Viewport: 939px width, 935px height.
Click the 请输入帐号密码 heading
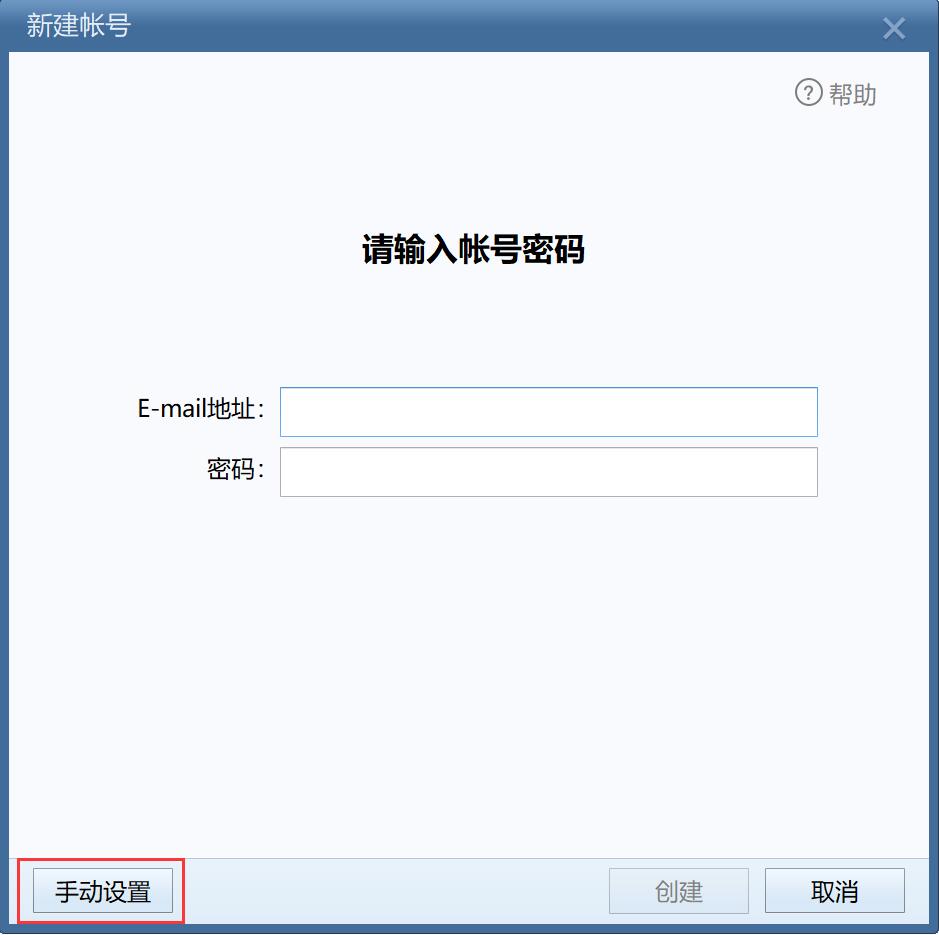473,249
